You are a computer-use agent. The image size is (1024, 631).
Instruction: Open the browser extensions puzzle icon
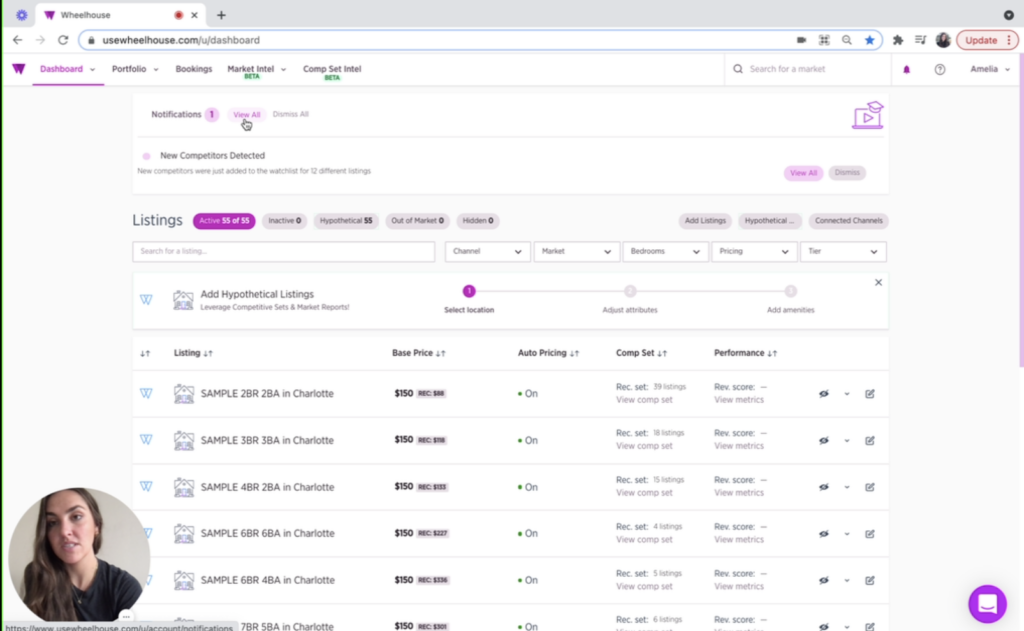coord(898,40)
